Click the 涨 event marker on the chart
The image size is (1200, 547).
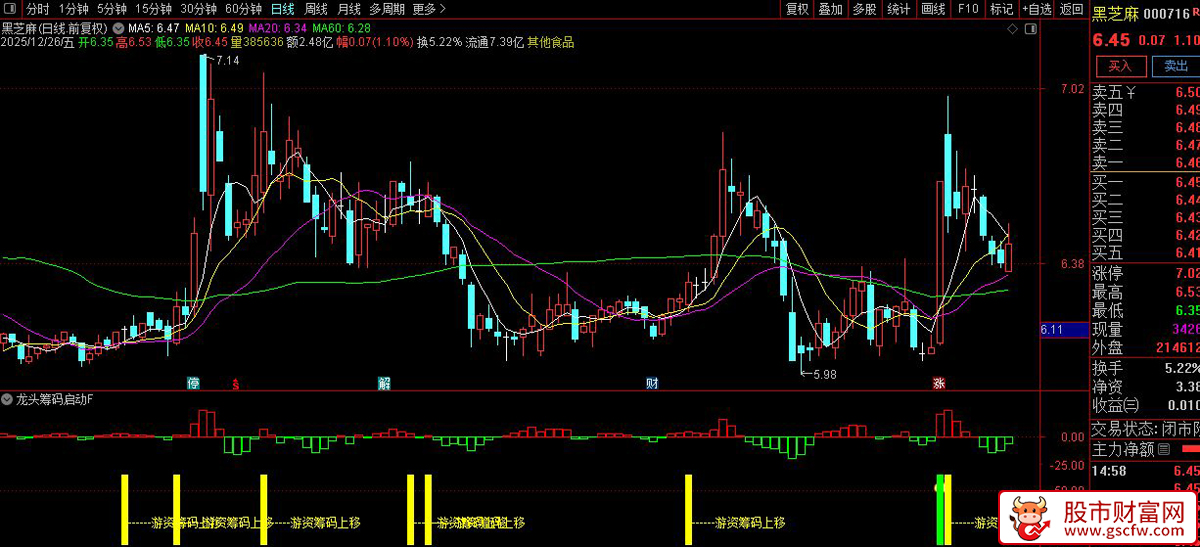(x=939, y=383)
